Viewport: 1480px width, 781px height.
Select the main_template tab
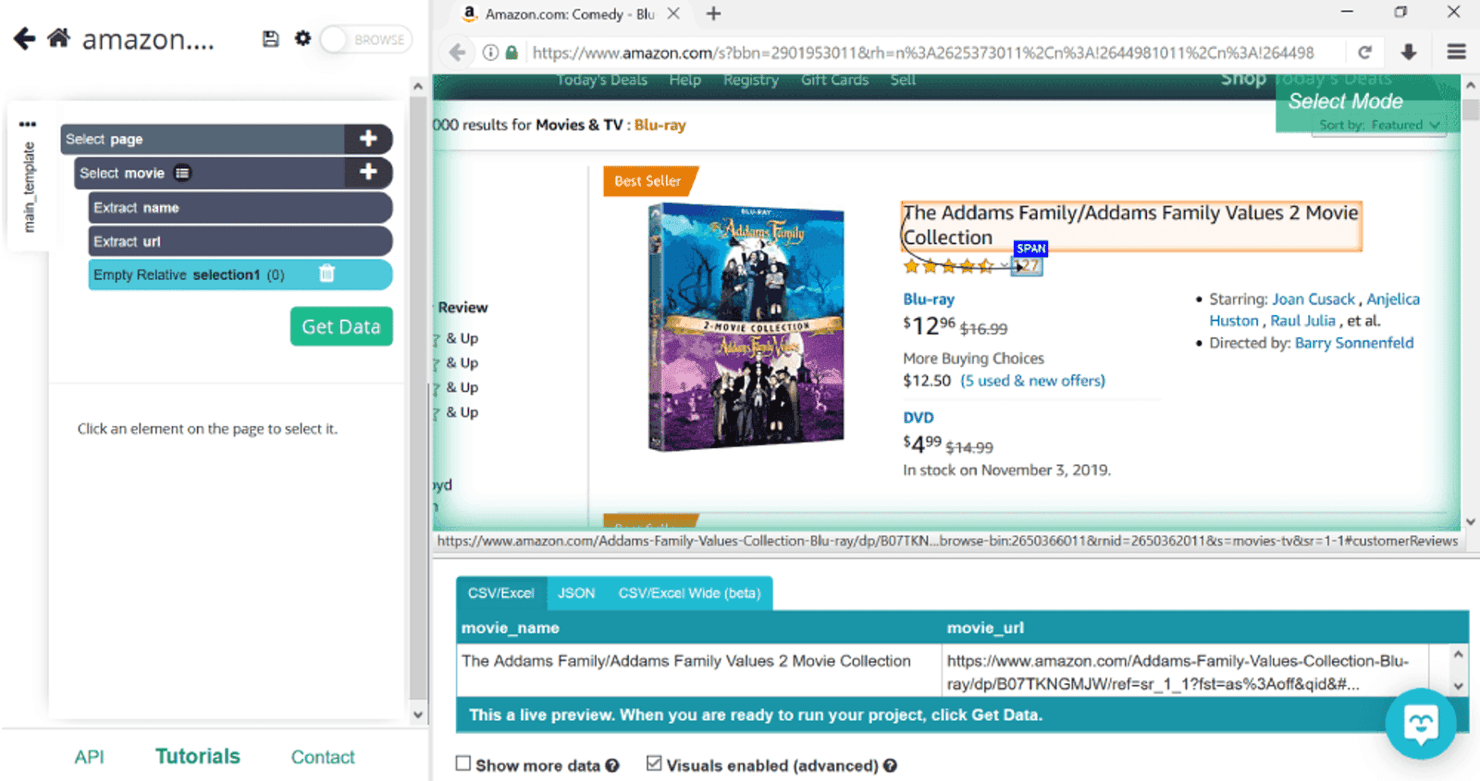(x=28, y=187)
